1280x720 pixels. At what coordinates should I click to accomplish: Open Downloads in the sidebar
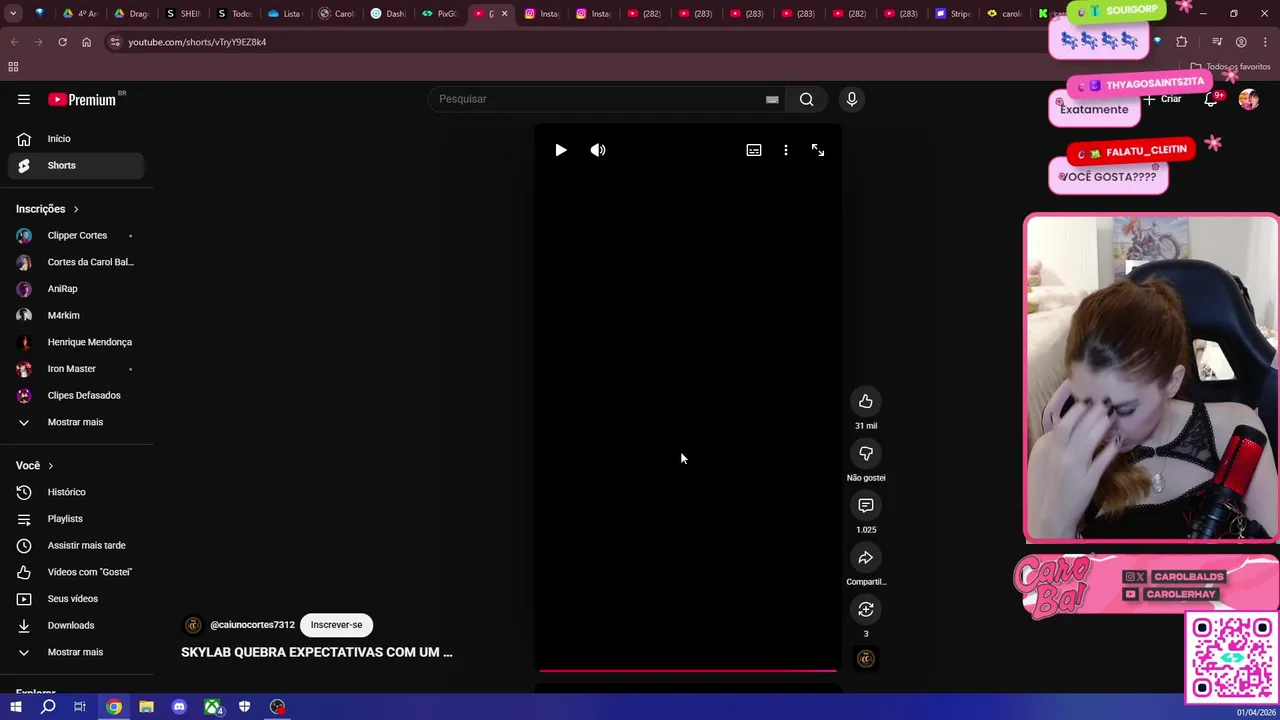[x=76, y=625]
